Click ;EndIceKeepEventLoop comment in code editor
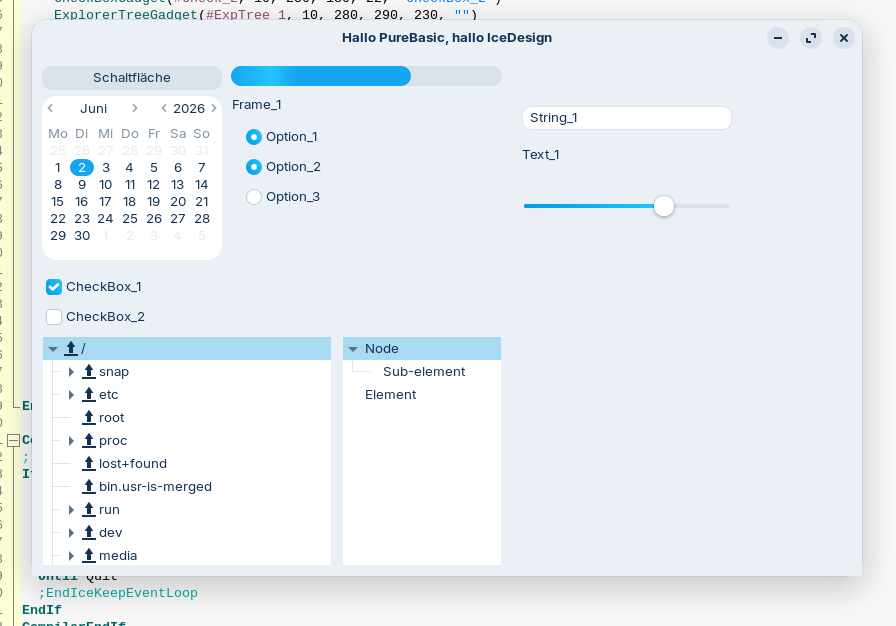The width and height of the screenshot is (896, 626). pyautogui.click(x=118, y=593)
